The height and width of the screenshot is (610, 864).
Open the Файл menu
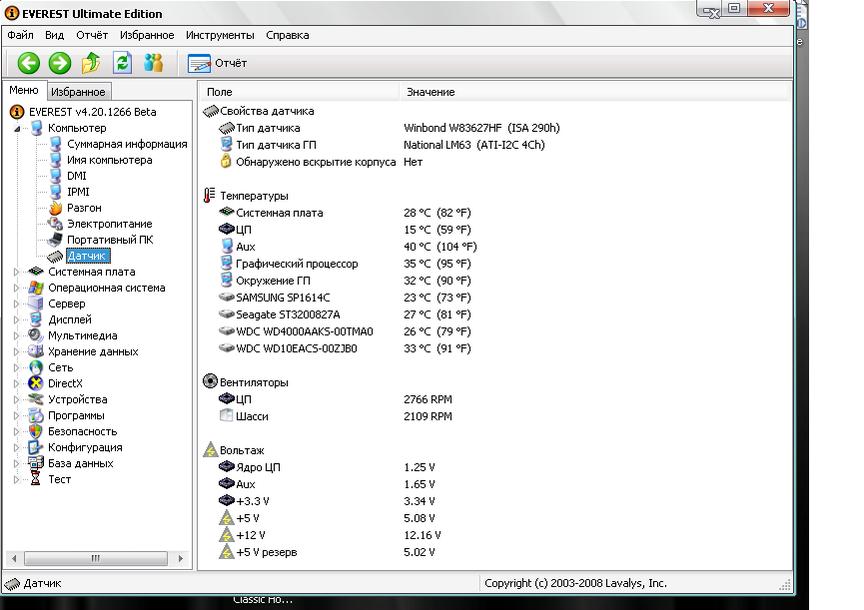pos(20,35)
